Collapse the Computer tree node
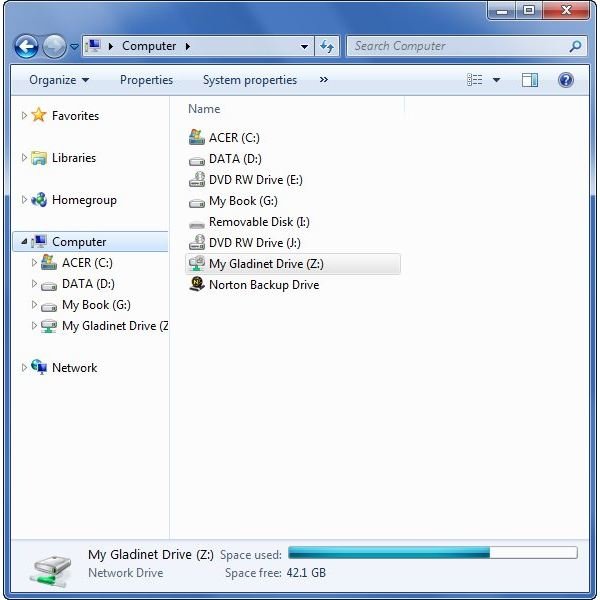This screenshot has height=600, width=600. coord(24,241)
